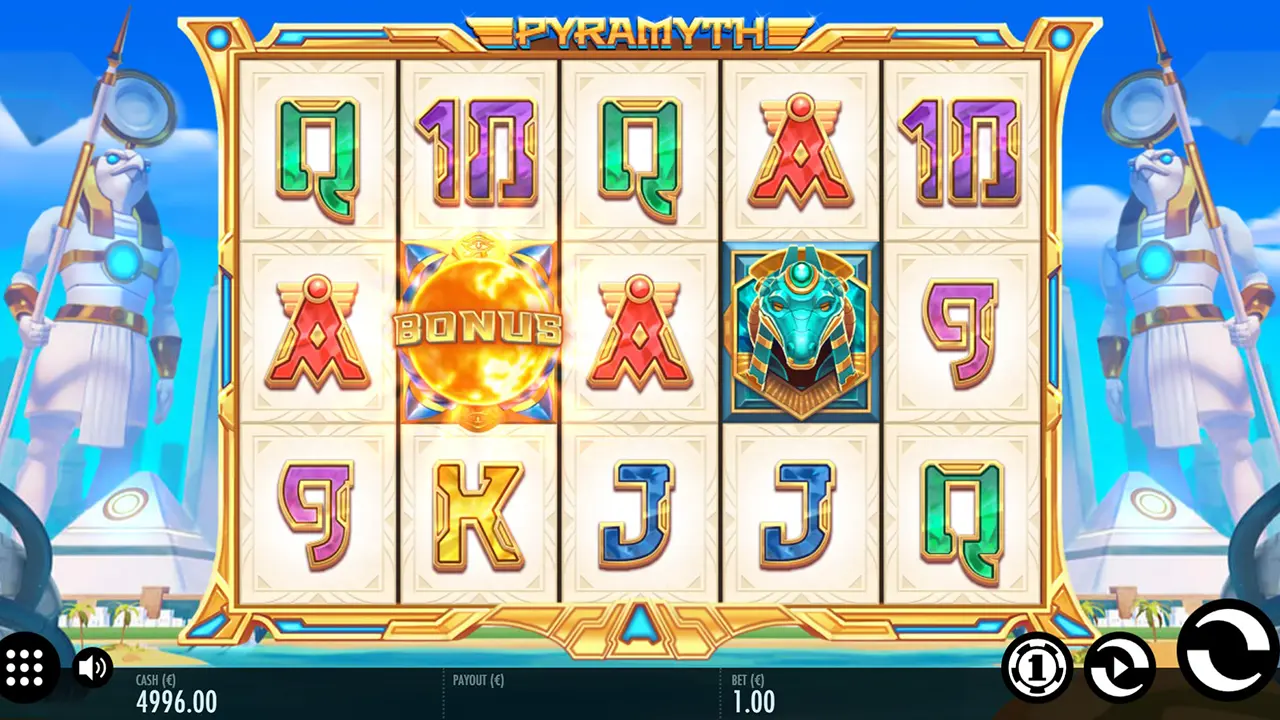Click the cash balance 4996.00

(x=176, y=701)
